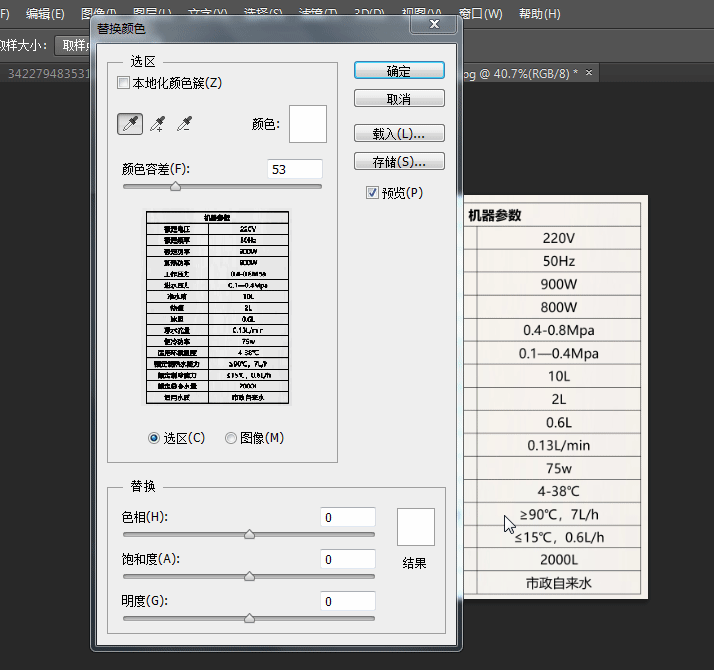
Task: Click the 颜色容差 slider handle
Action: point(175,186)
